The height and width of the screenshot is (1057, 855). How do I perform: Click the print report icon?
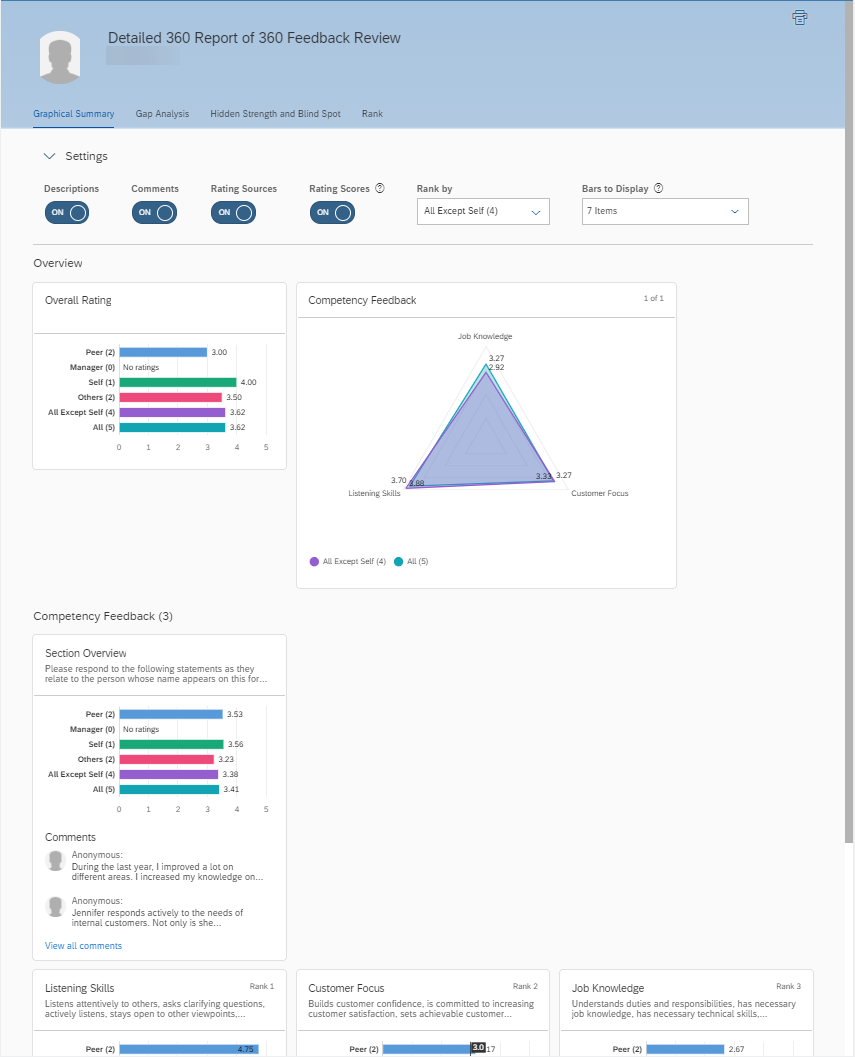[799, 17]
